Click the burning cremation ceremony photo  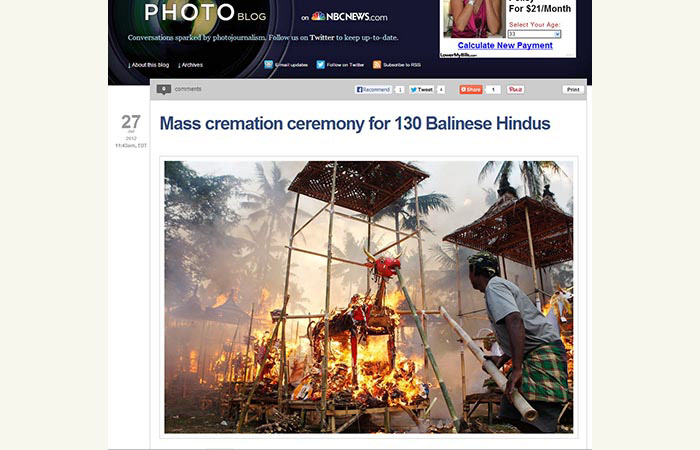tap(369, 297)
